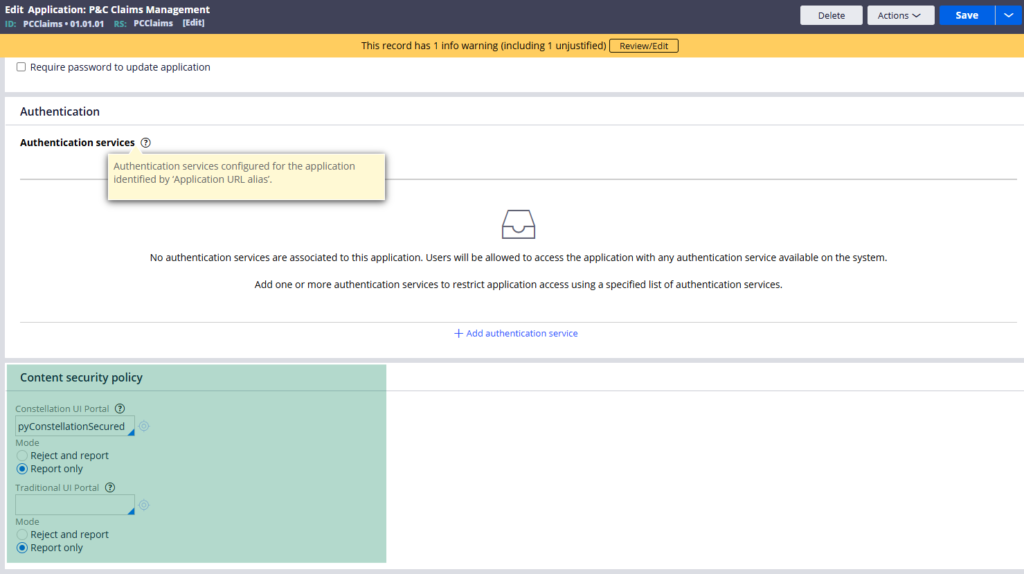The height and width of the screenshot is (574, 1024).
Task: Click the Traditional UI Portal help icon
Action: click(110, 488)
